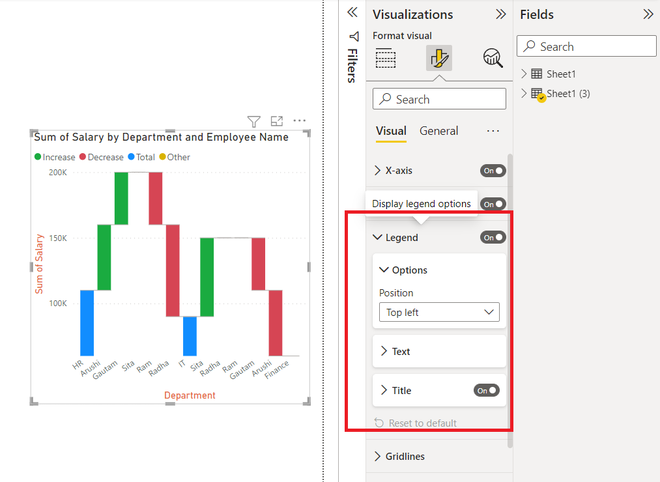Screen dimensions: 660x482
Task: Turn off the legend Title toggle
Action: (x=487, y=391)
